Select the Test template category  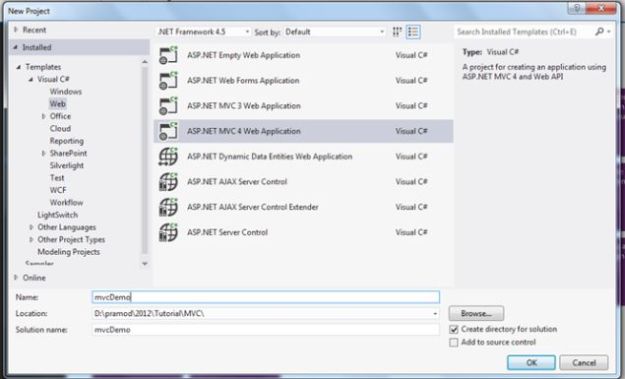pyautogui.click(x=57, y=178)
